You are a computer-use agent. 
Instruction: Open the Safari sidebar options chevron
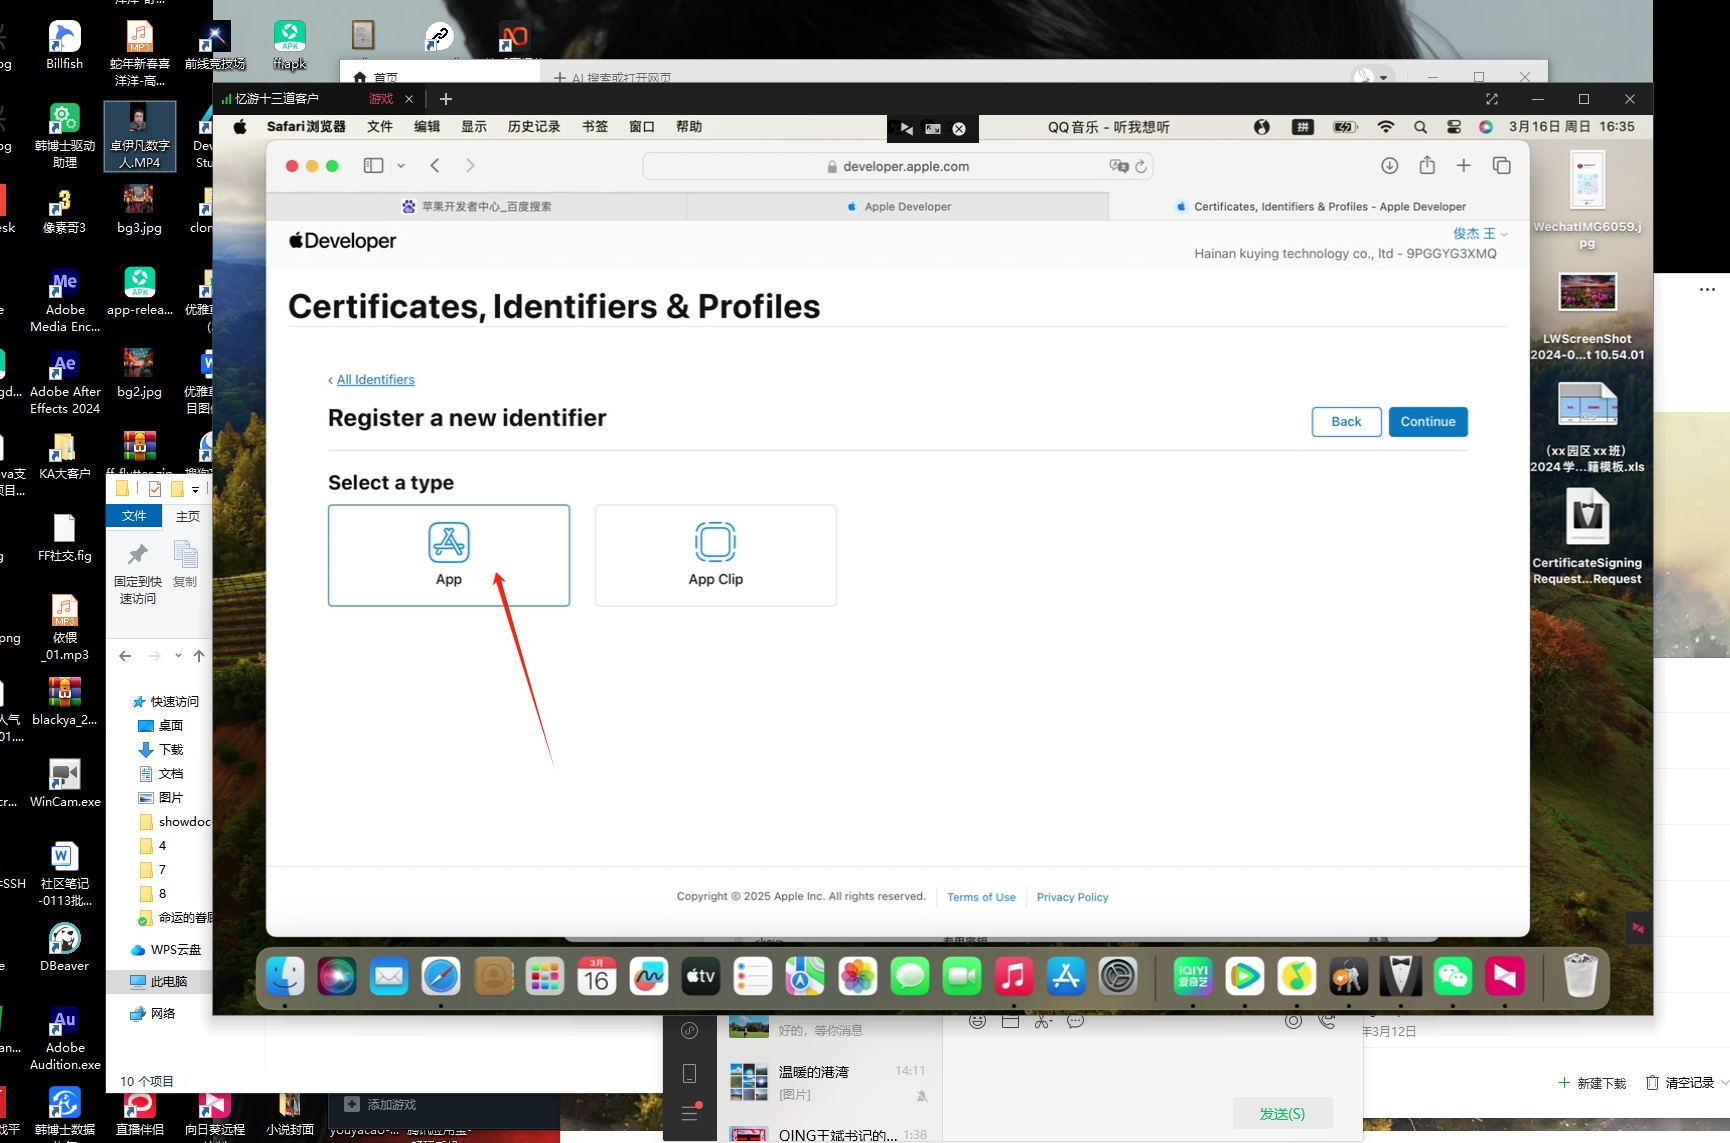click(x=401, y=166)
